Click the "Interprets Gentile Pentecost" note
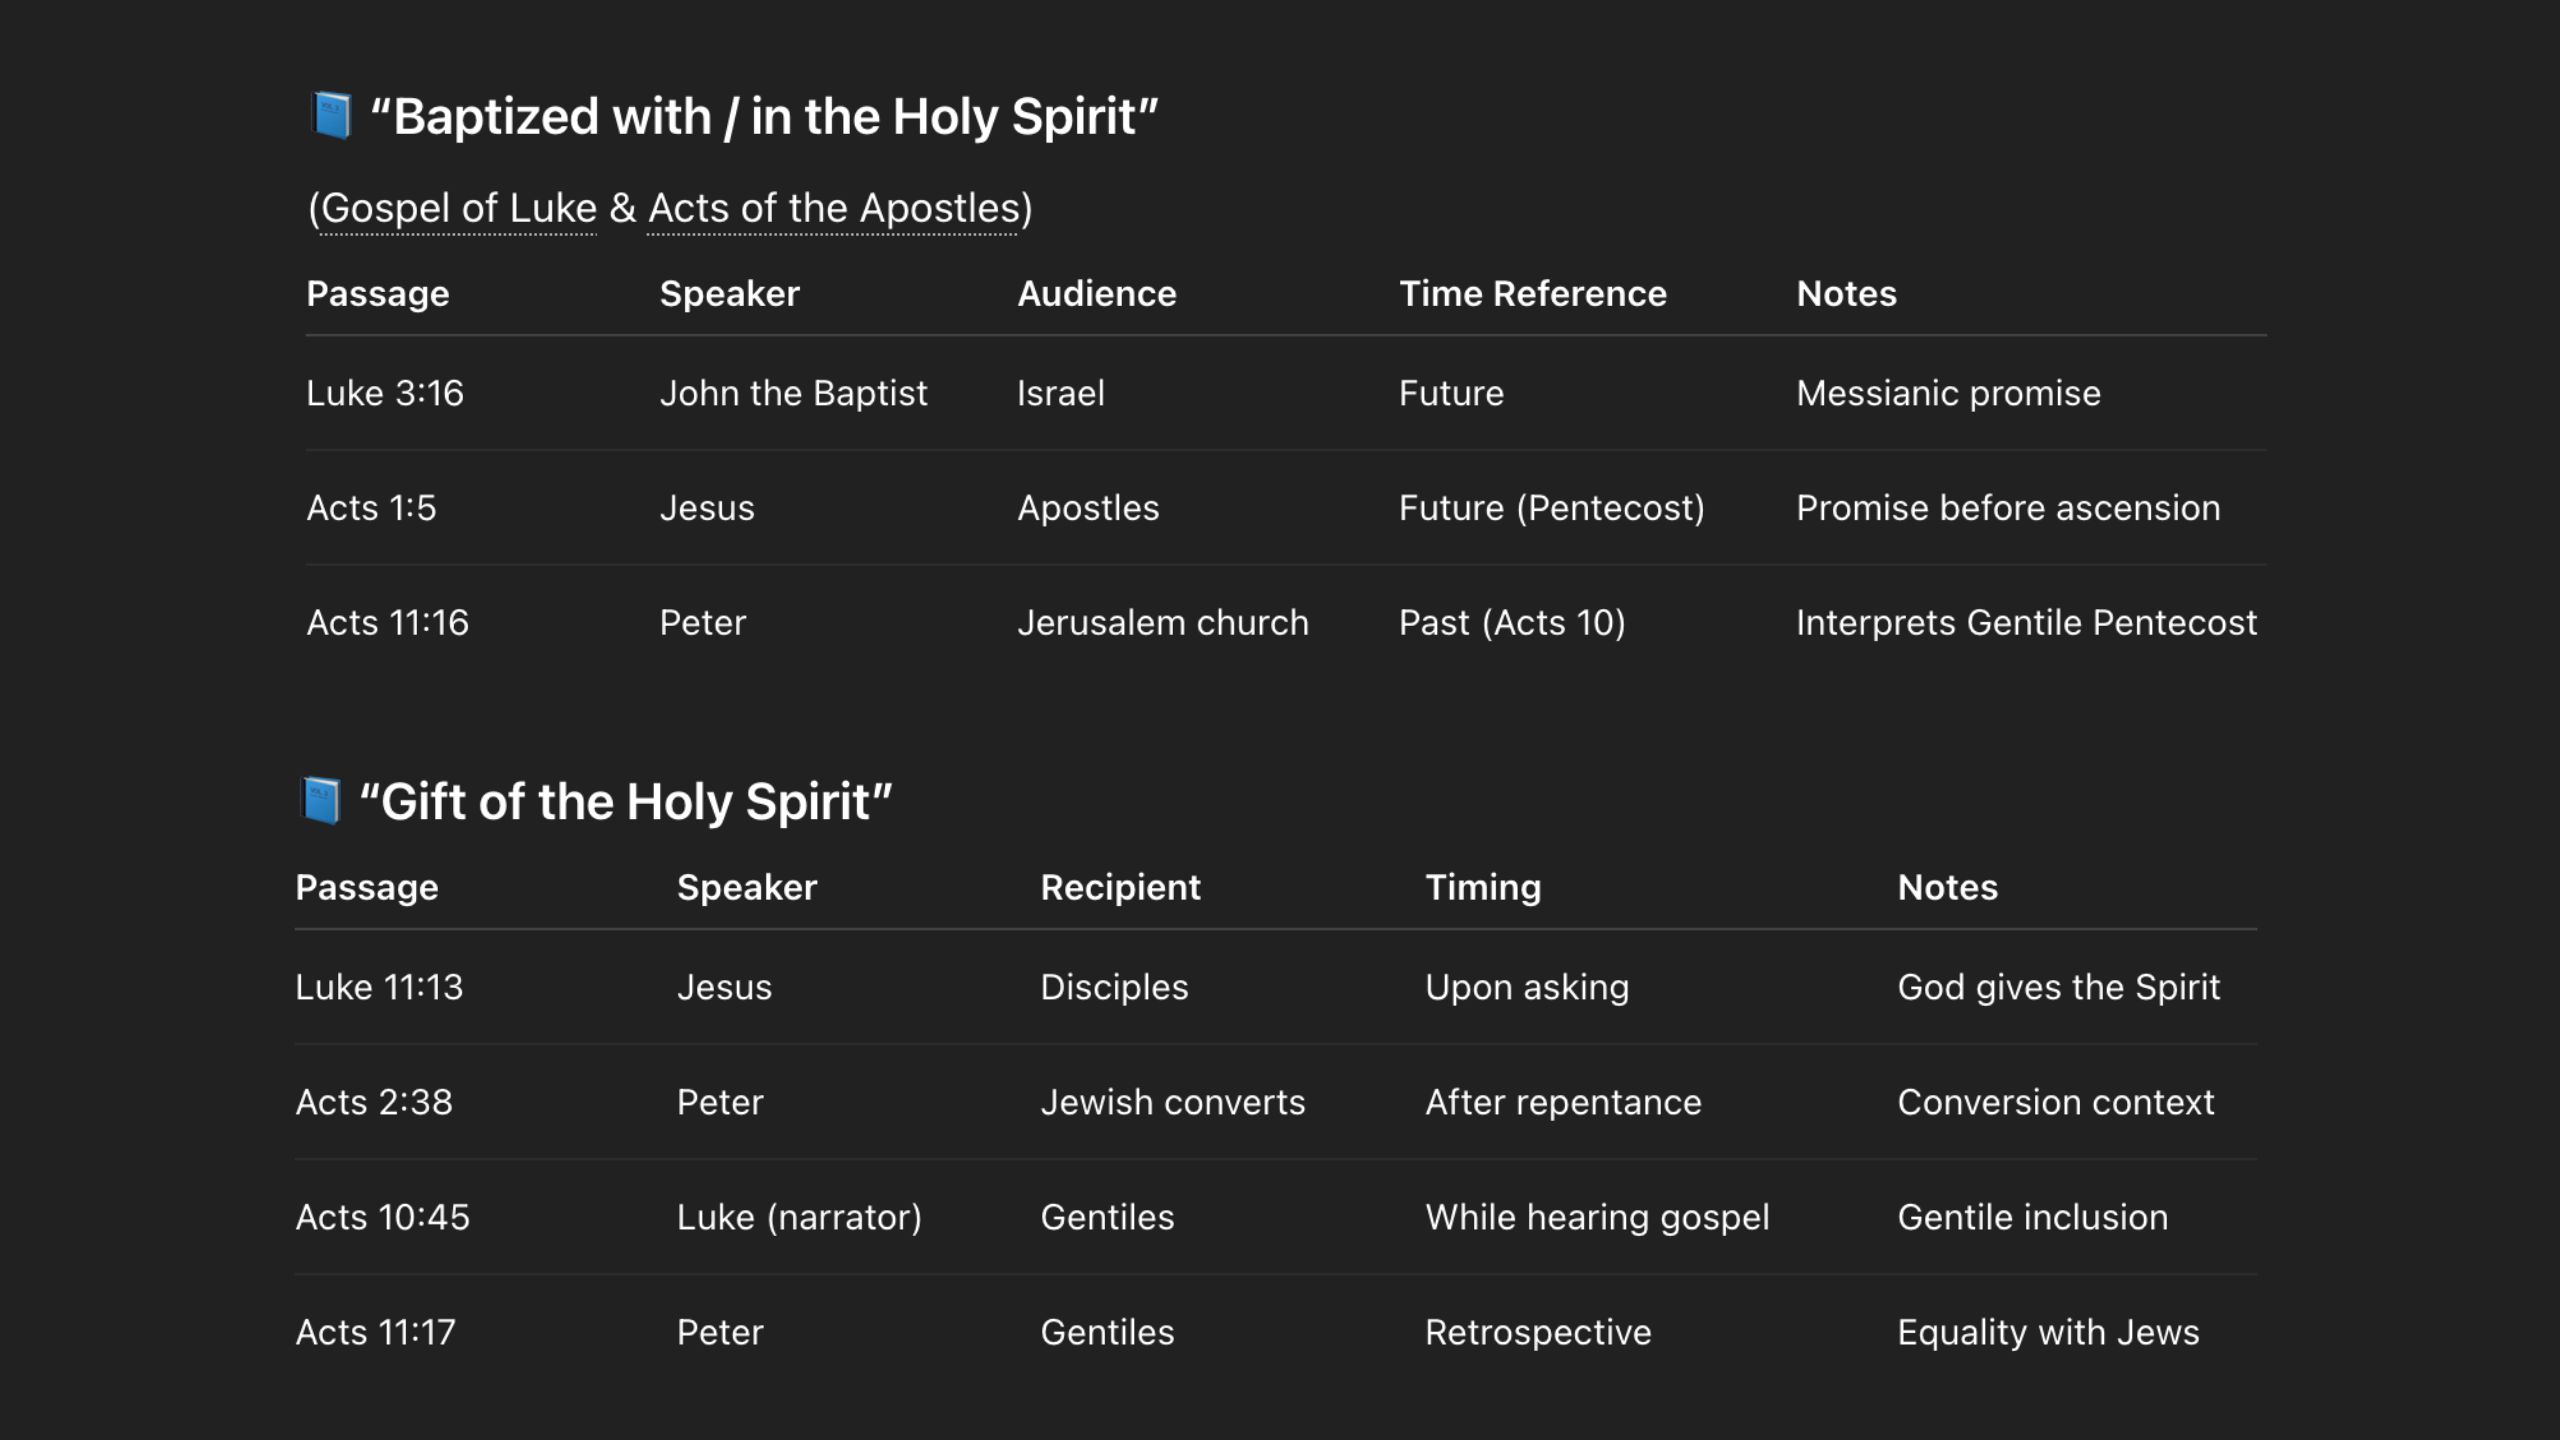The width and height of the screenshot is (2560, 1440). tap(2026, 623)
